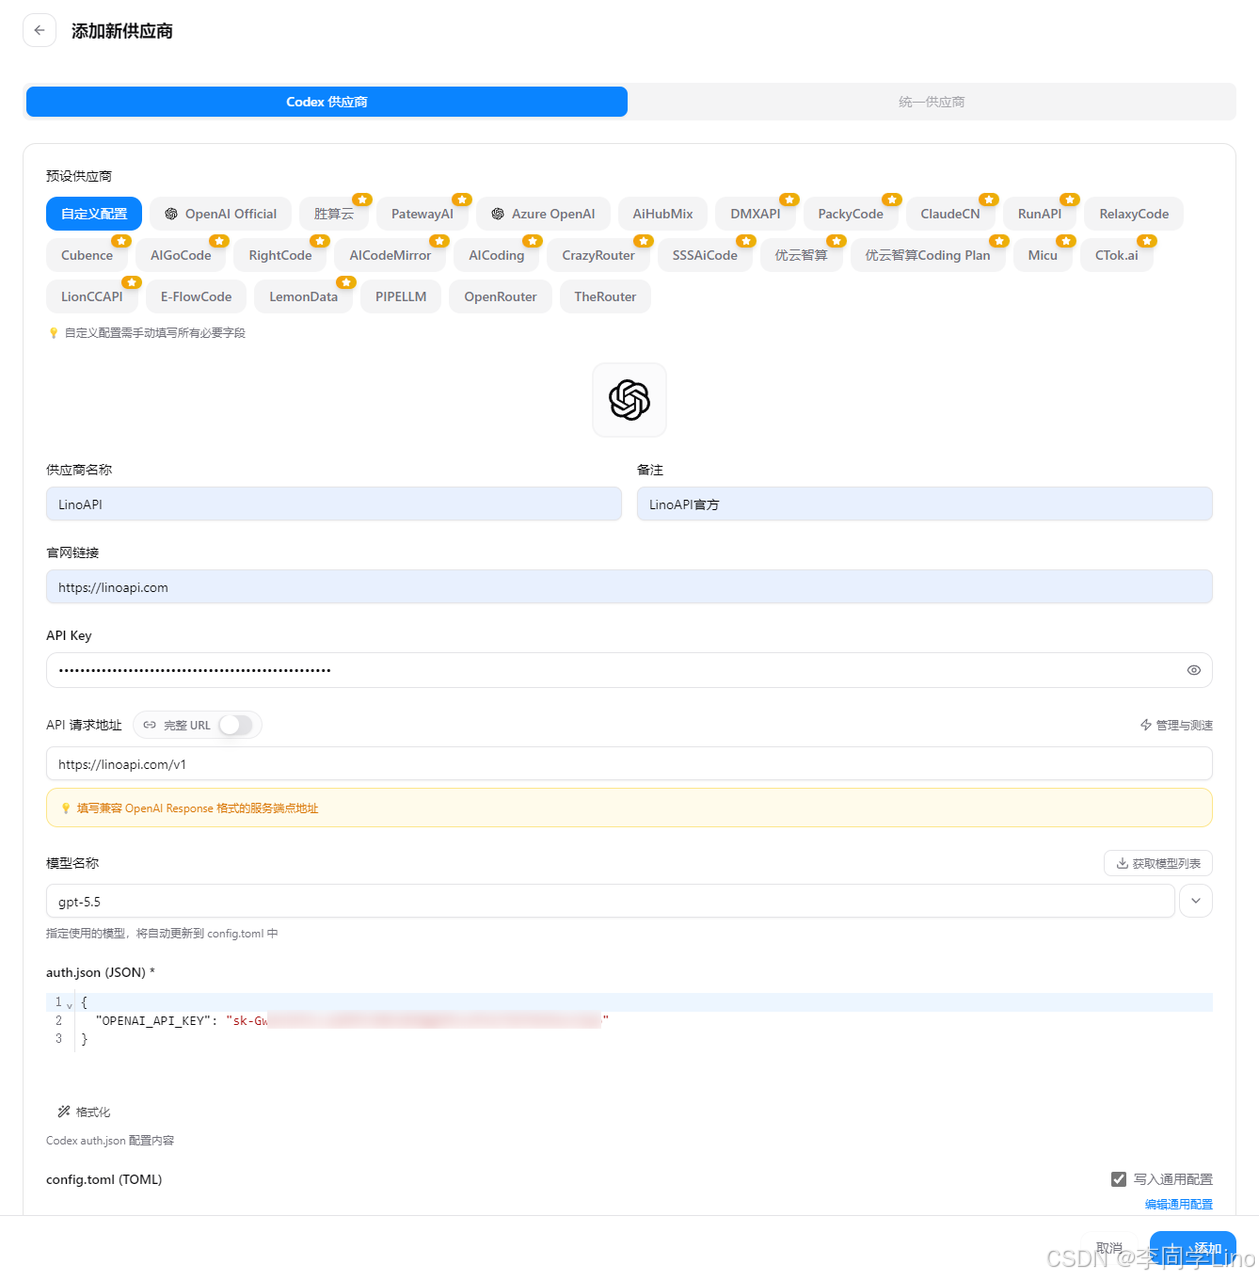This screenshot has width=1259, height=1280.
Task: Switch to the 统一供应商 tab
Action: coord(931,102)
